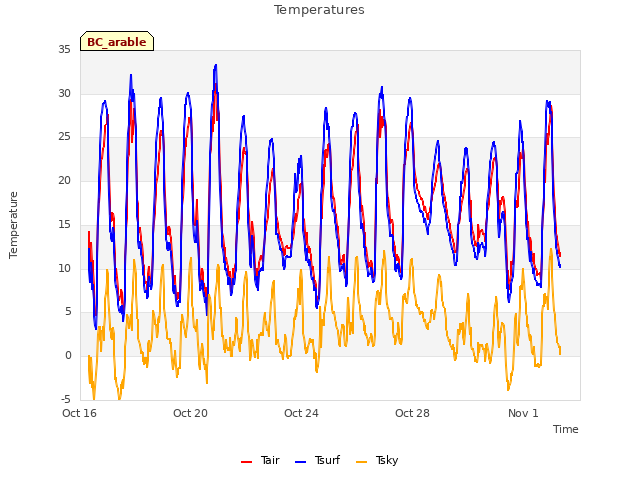Click the Oct 28 x-axis tick label
Image resolution: width=640 pixels, height=480 pixels.
pos(412,413)
